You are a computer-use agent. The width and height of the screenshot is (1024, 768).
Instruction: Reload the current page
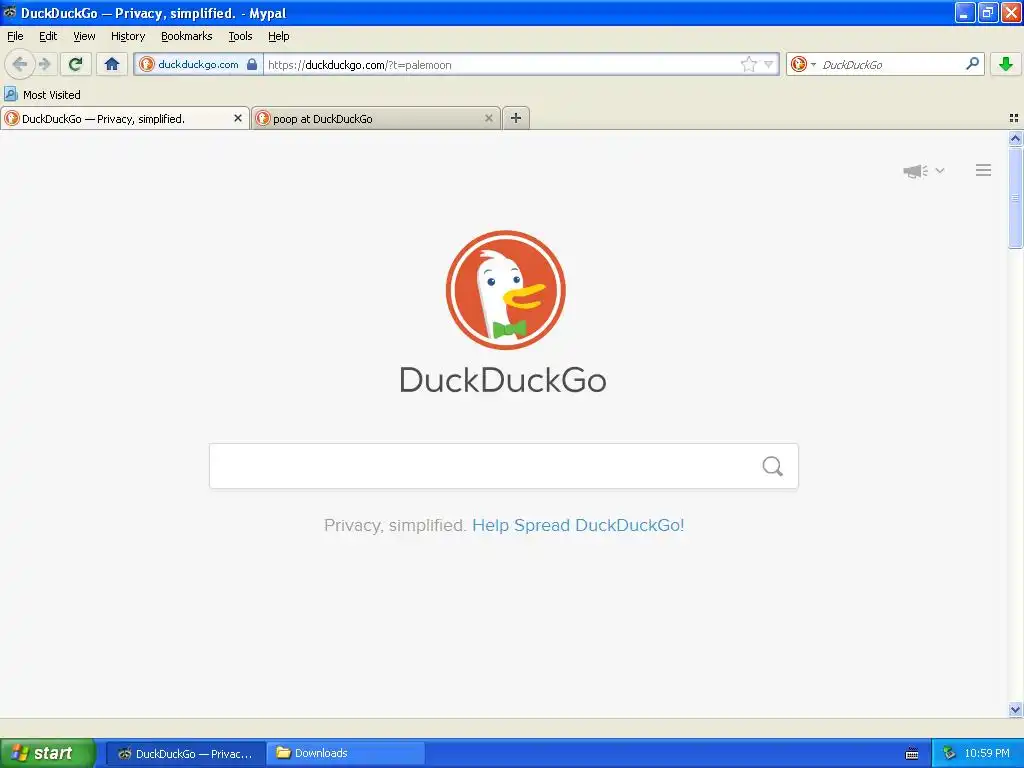(x=76, y=64)
